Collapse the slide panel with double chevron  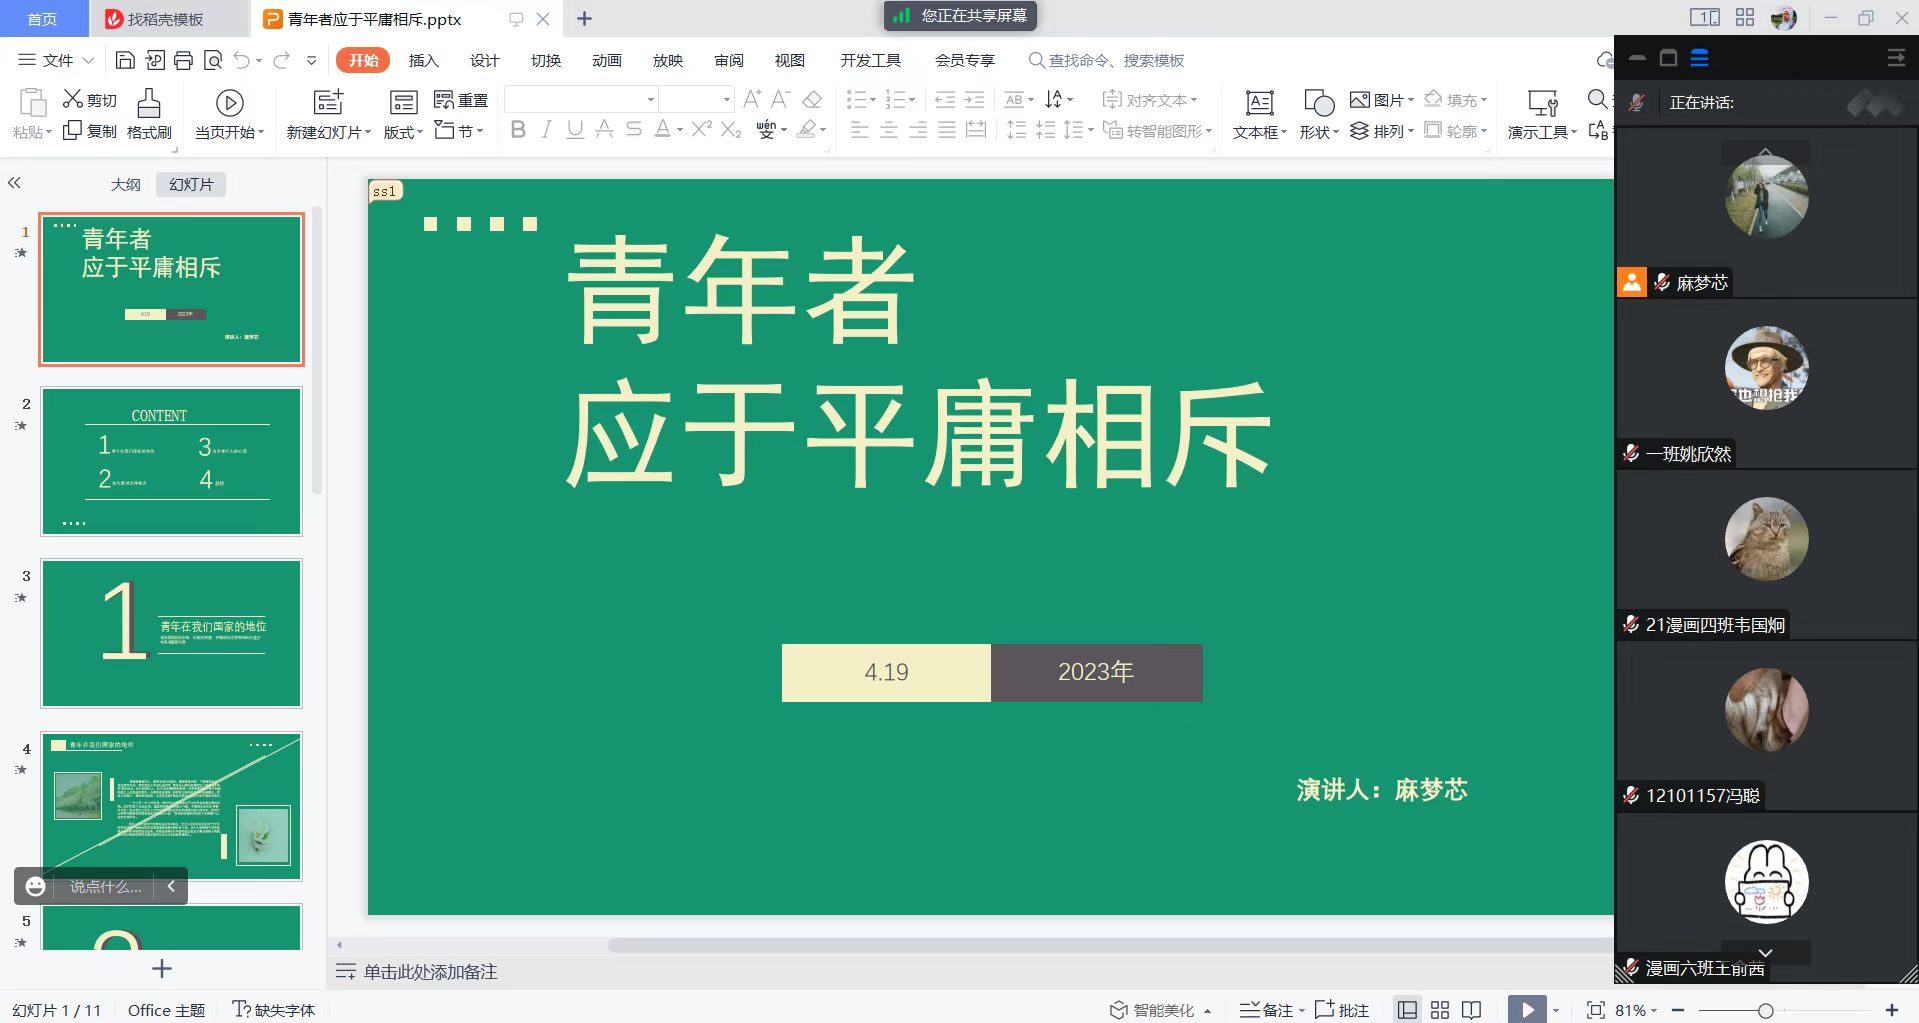click(14, 183)
